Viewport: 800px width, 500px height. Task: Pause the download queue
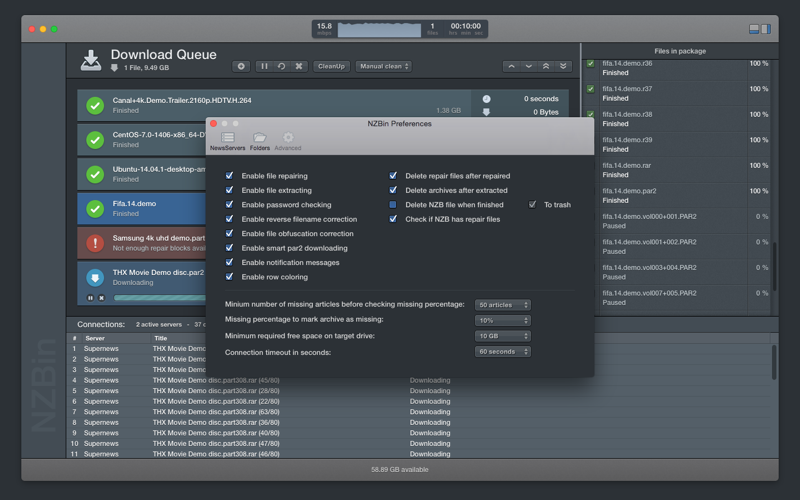point(264,66)
